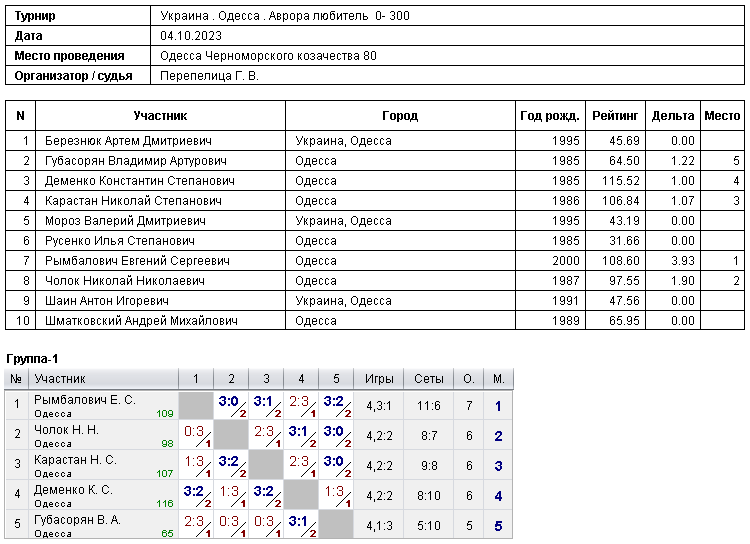This screenshot has height=544, width=750.
Task: Select participant 'Чолок Николай Николаевич'
Action: (x=125, y=281)
